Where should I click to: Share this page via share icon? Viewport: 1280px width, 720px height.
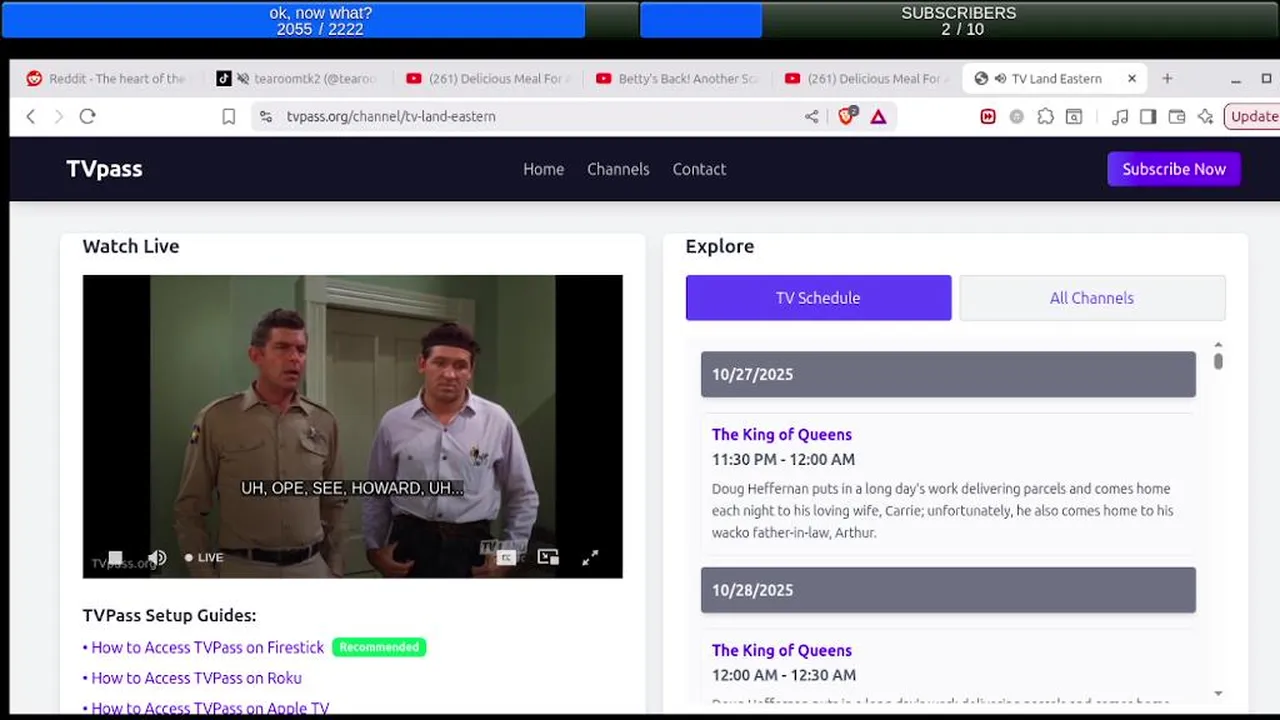click(x=811, y=117)
